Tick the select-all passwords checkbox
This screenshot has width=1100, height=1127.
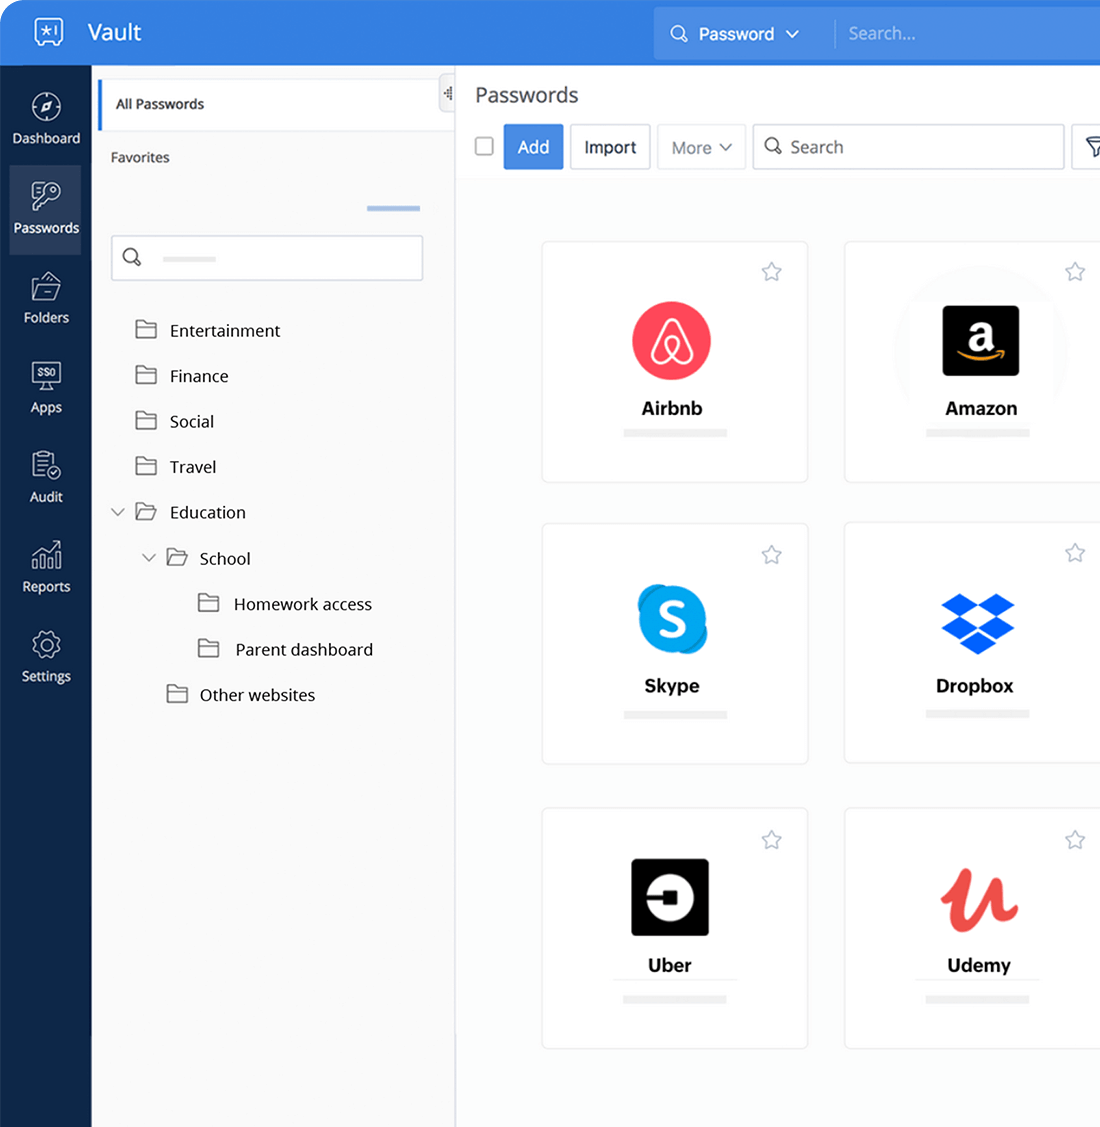coord(484,147)
